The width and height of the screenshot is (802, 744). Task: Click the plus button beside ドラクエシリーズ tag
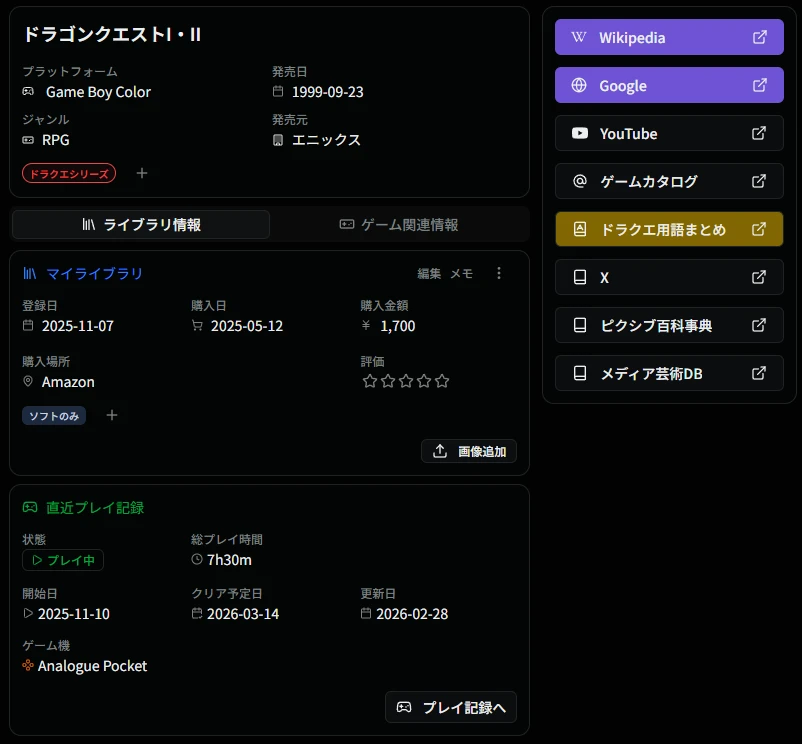pos(141,173)
